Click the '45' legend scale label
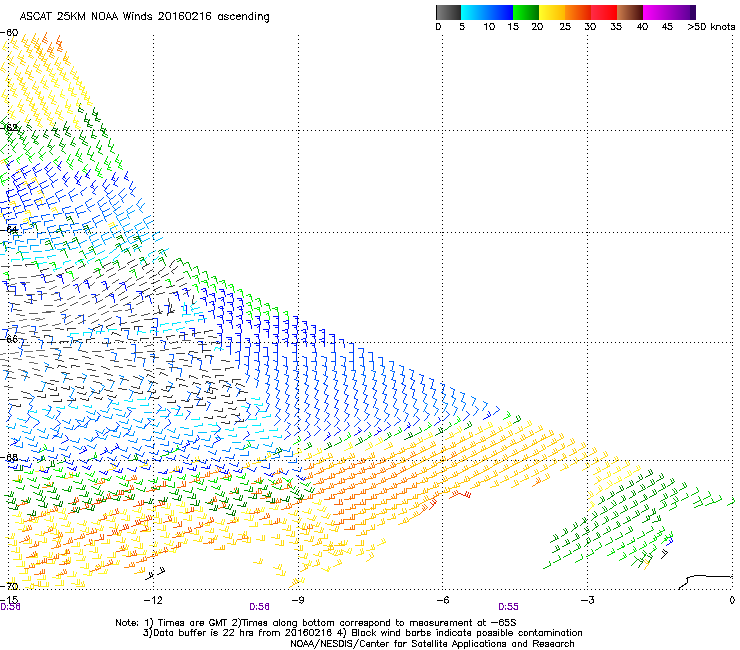This screenshot has height=650, width=740. pos(667,27)
